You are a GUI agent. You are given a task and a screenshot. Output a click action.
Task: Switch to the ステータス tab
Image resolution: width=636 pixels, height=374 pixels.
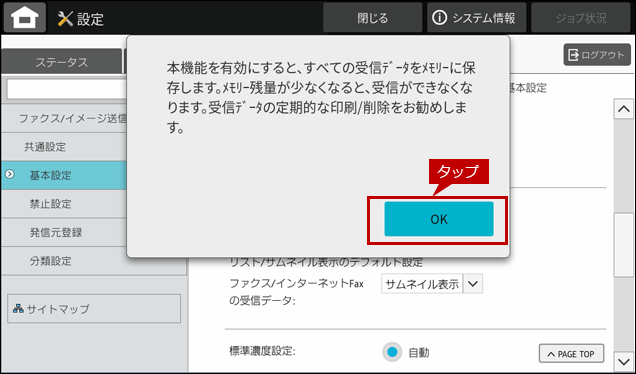[x=61, y=62]
